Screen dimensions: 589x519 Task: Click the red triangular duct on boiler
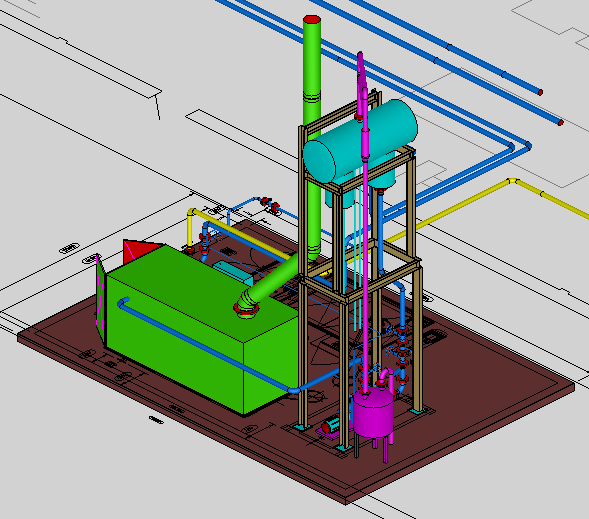coord(141,251)
